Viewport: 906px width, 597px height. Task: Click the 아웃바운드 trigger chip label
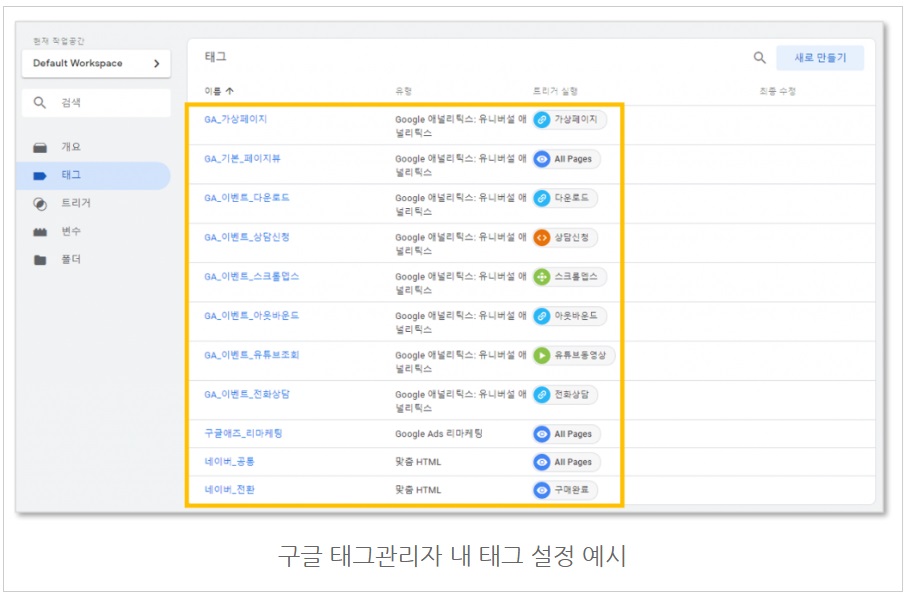click(575, 316)
